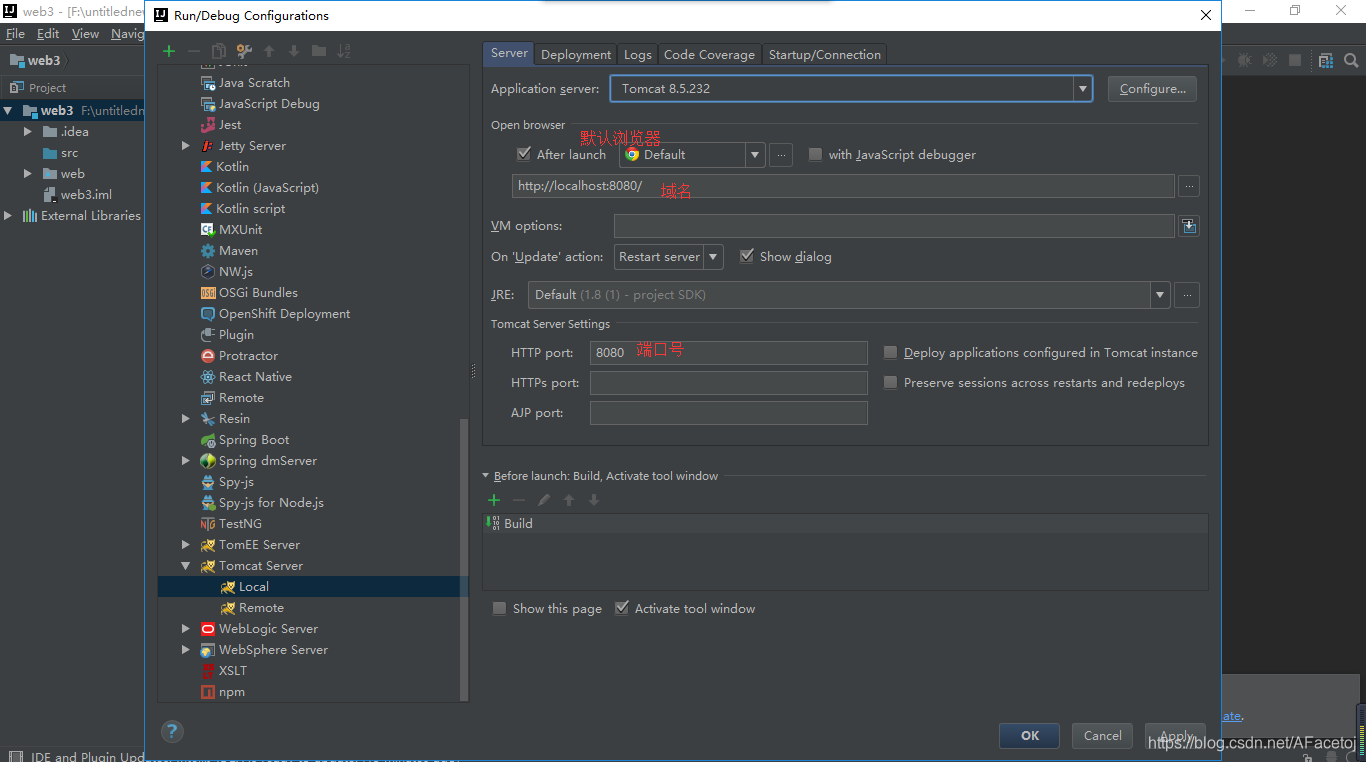
Task: Expand the Resin tree node
Action: click(x=186, y=419)
